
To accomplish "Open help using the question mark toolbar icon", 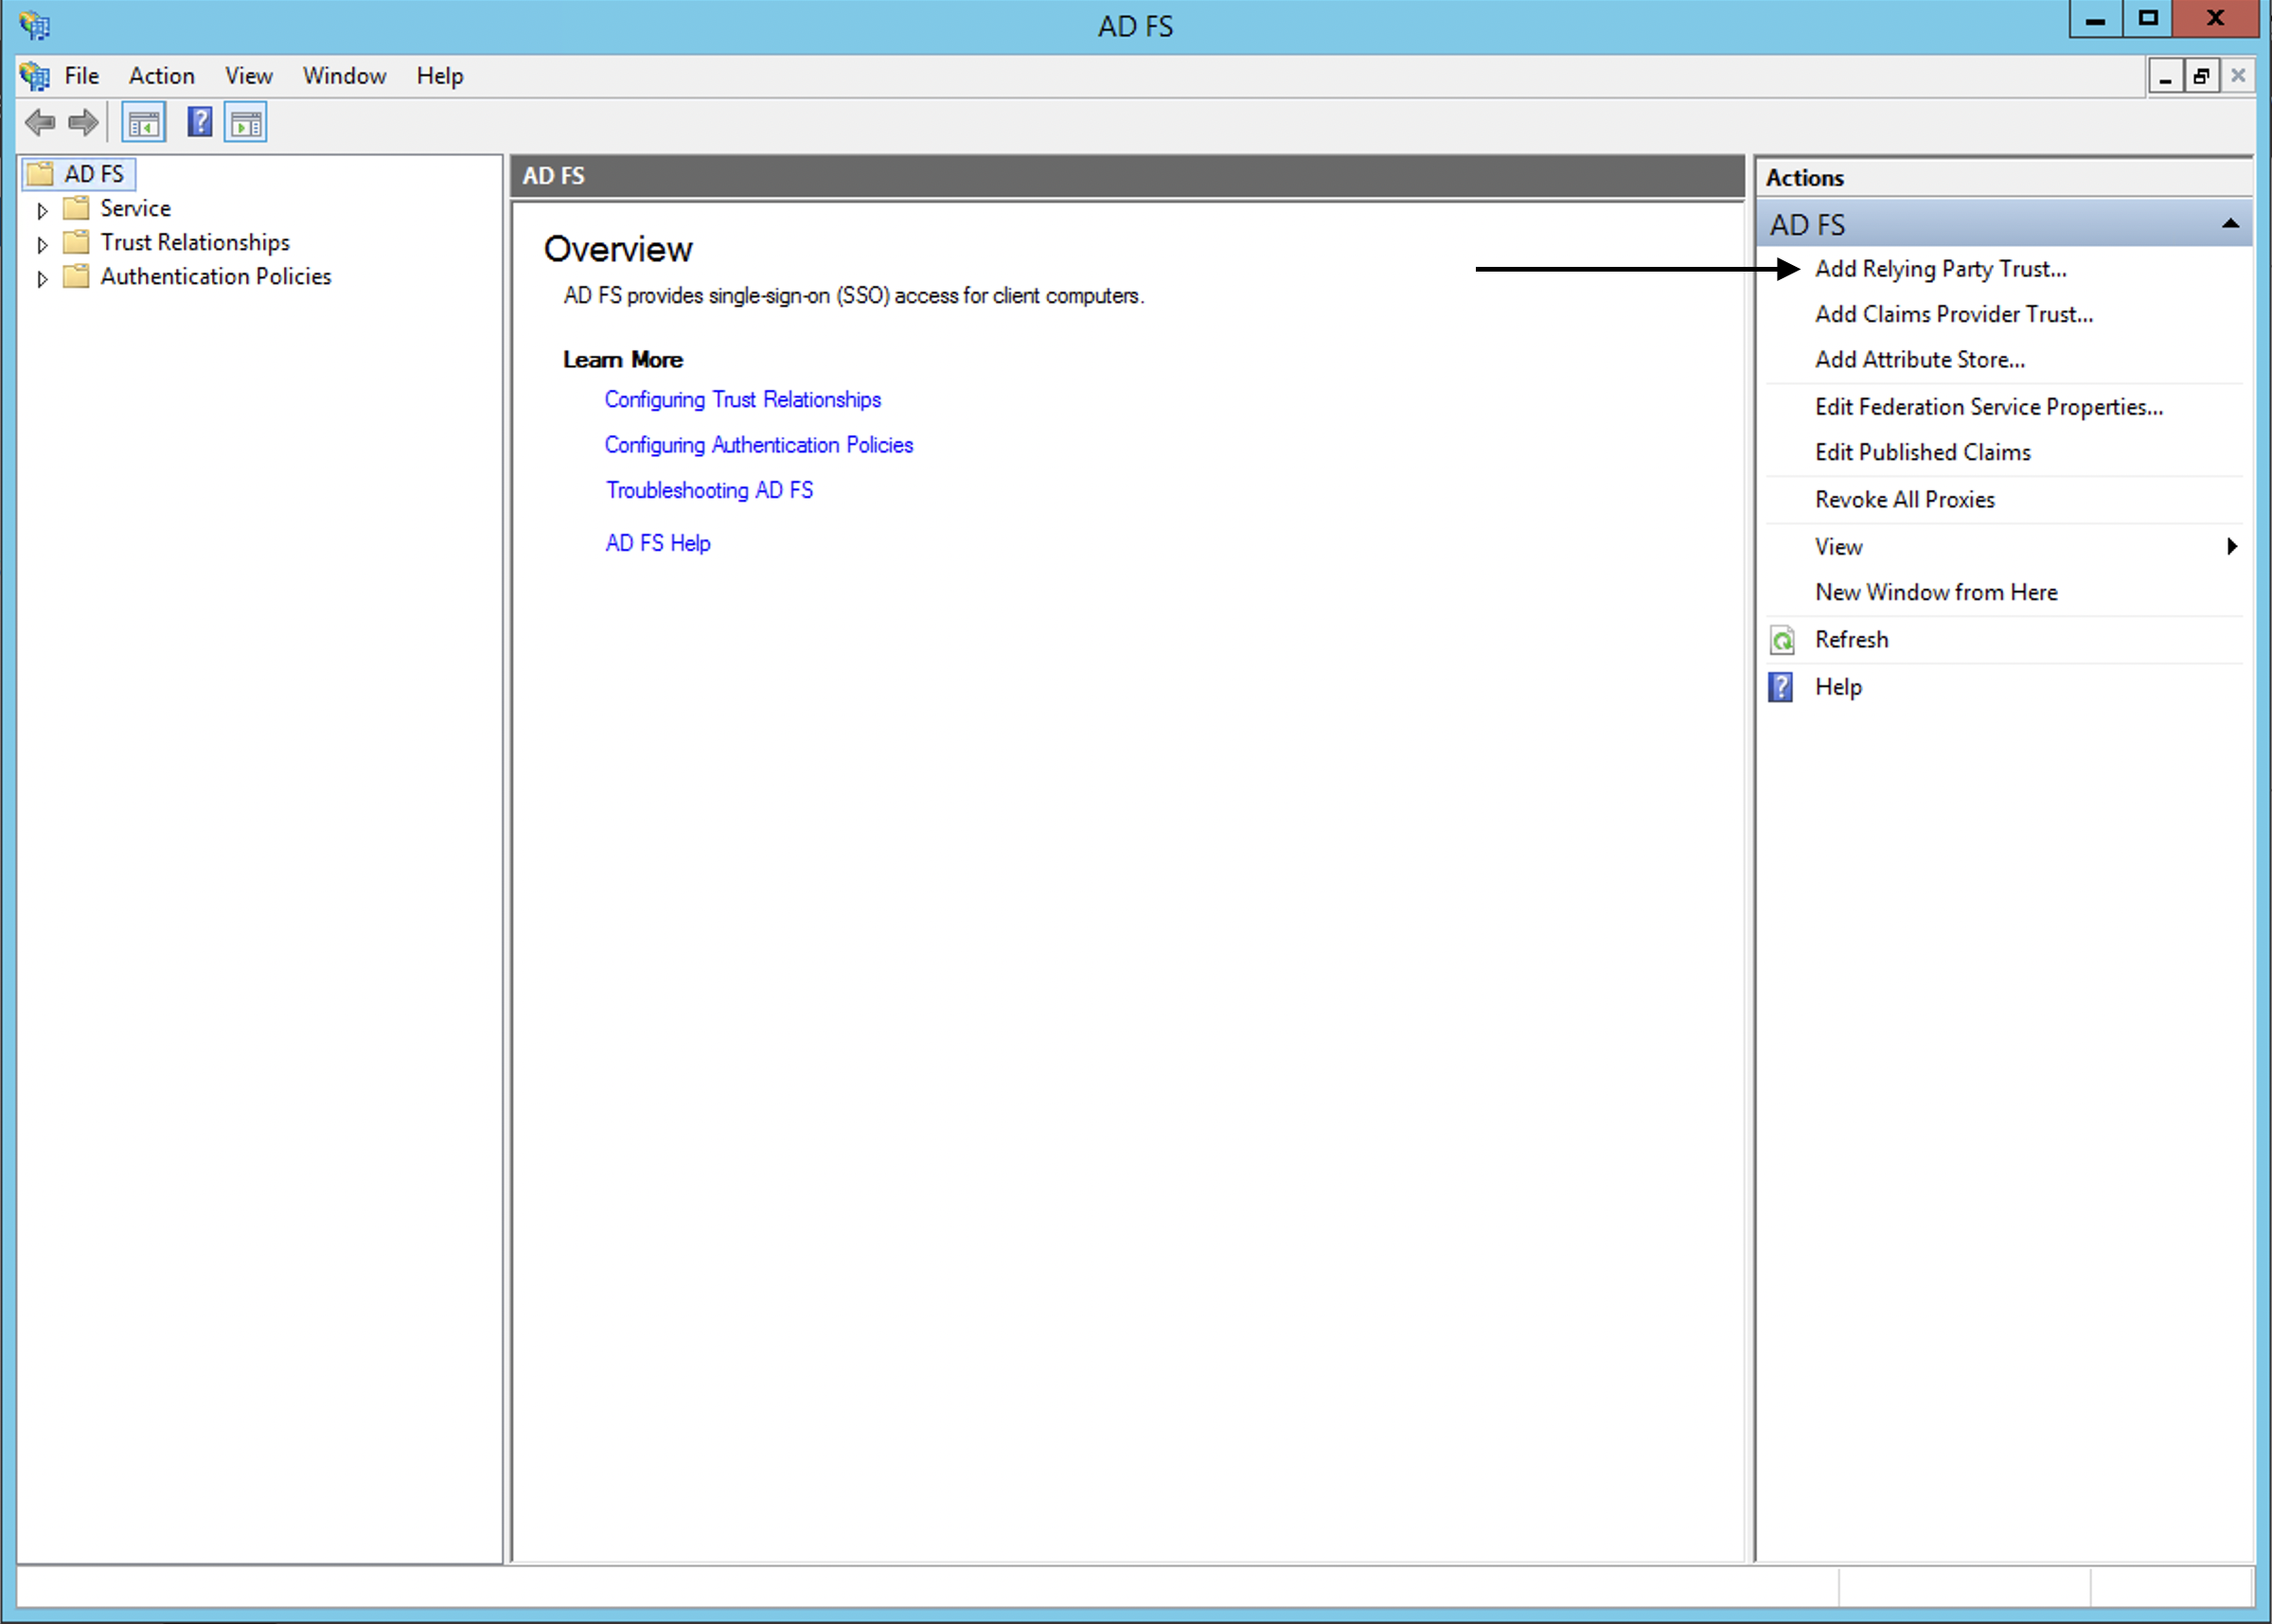I will pos(199,121).
